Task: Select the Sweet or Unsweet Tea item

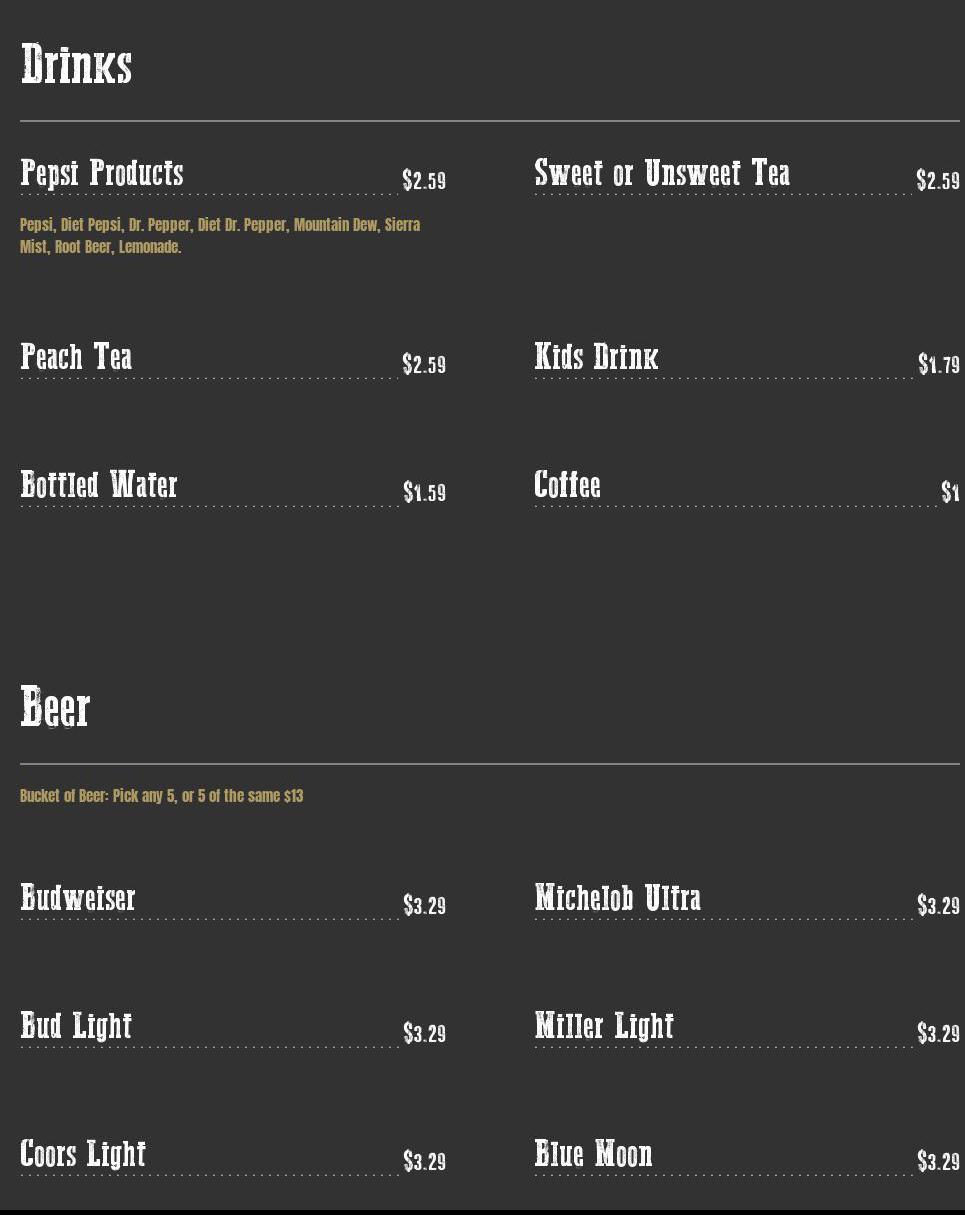Action: [662, 173]
